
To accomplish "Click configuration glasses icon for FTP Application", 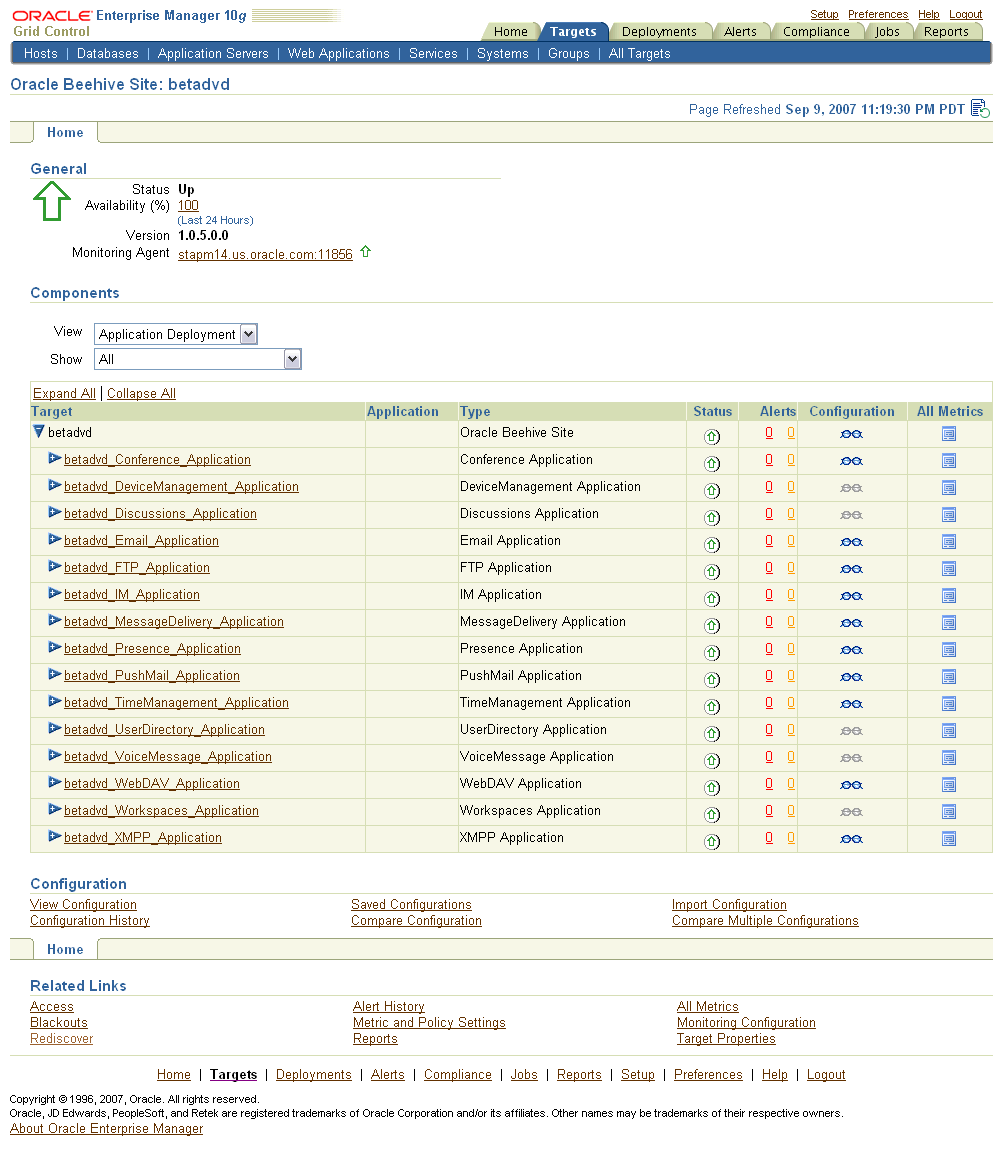I will 851,570.
